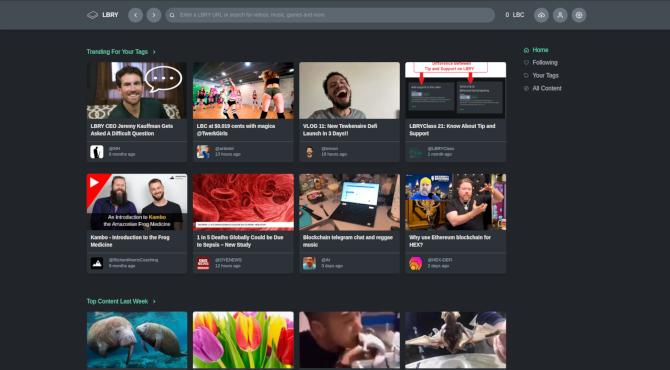Open title 'Blockchain telegram chat and reggae music'
Image resolution: width=670 pixels, height=370 pixels.
[348, 241]
